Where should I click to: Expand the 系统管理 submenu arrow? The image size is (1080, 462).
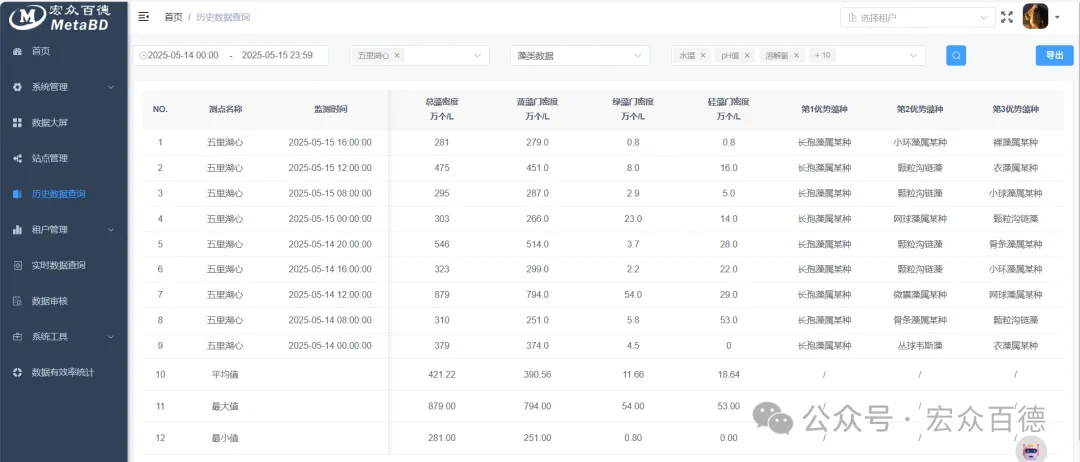point(111,87)
